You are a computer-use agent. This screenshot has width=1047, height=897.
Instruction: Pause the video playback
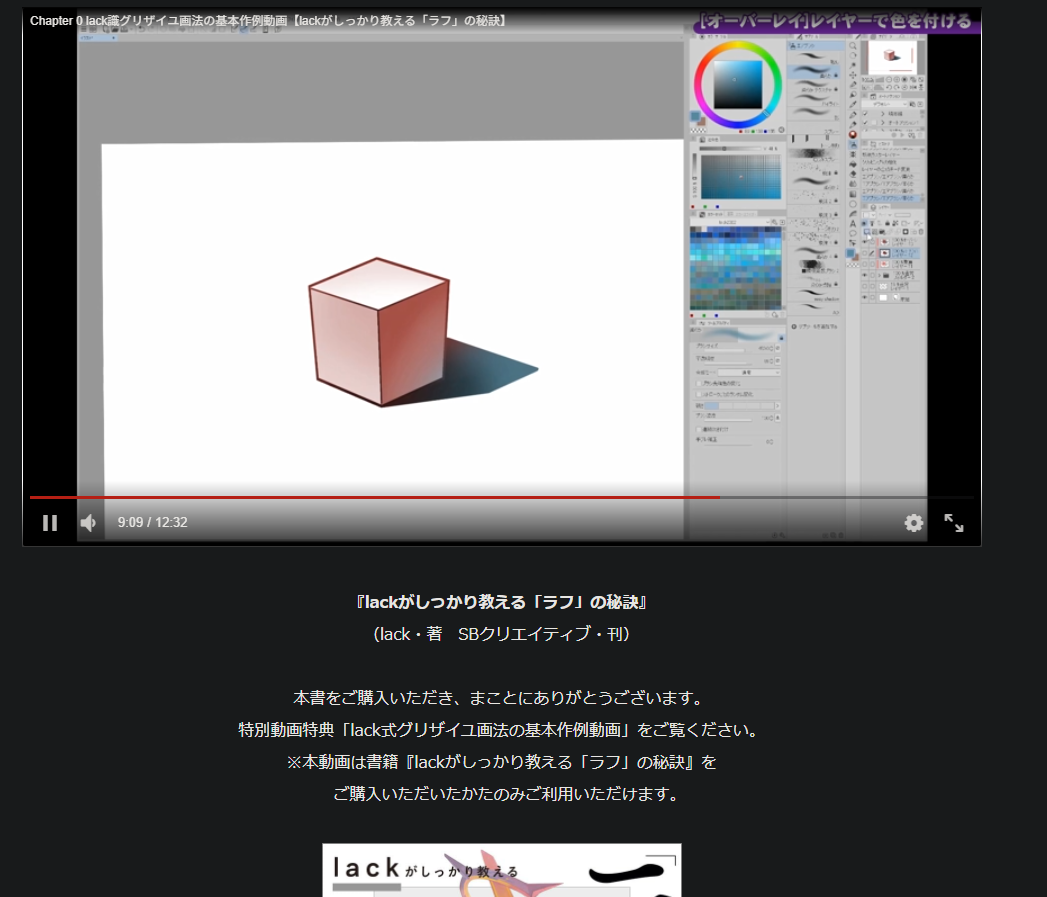50,523
